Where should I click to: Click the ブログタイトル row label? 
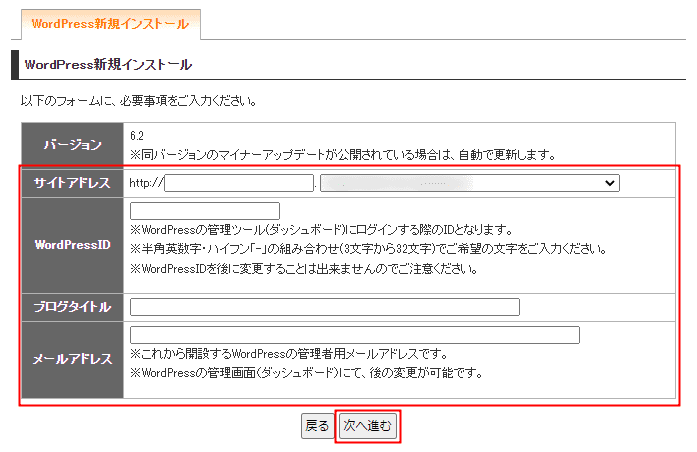pos(72,307)
